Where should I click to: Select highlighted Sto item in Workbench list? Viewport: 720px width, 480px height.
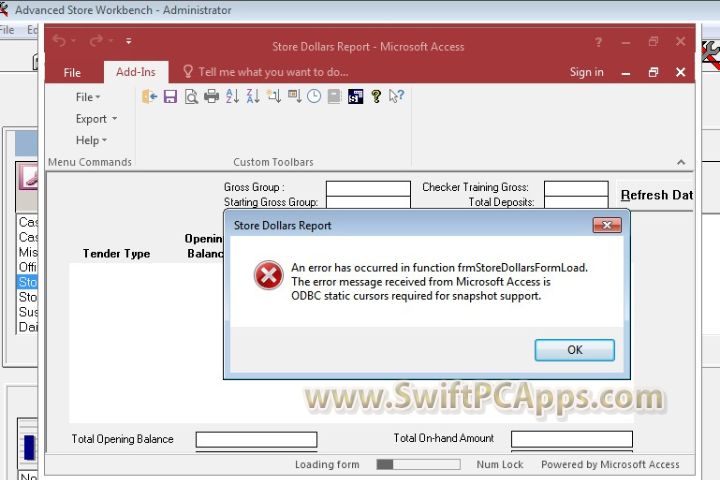point(28,282)
